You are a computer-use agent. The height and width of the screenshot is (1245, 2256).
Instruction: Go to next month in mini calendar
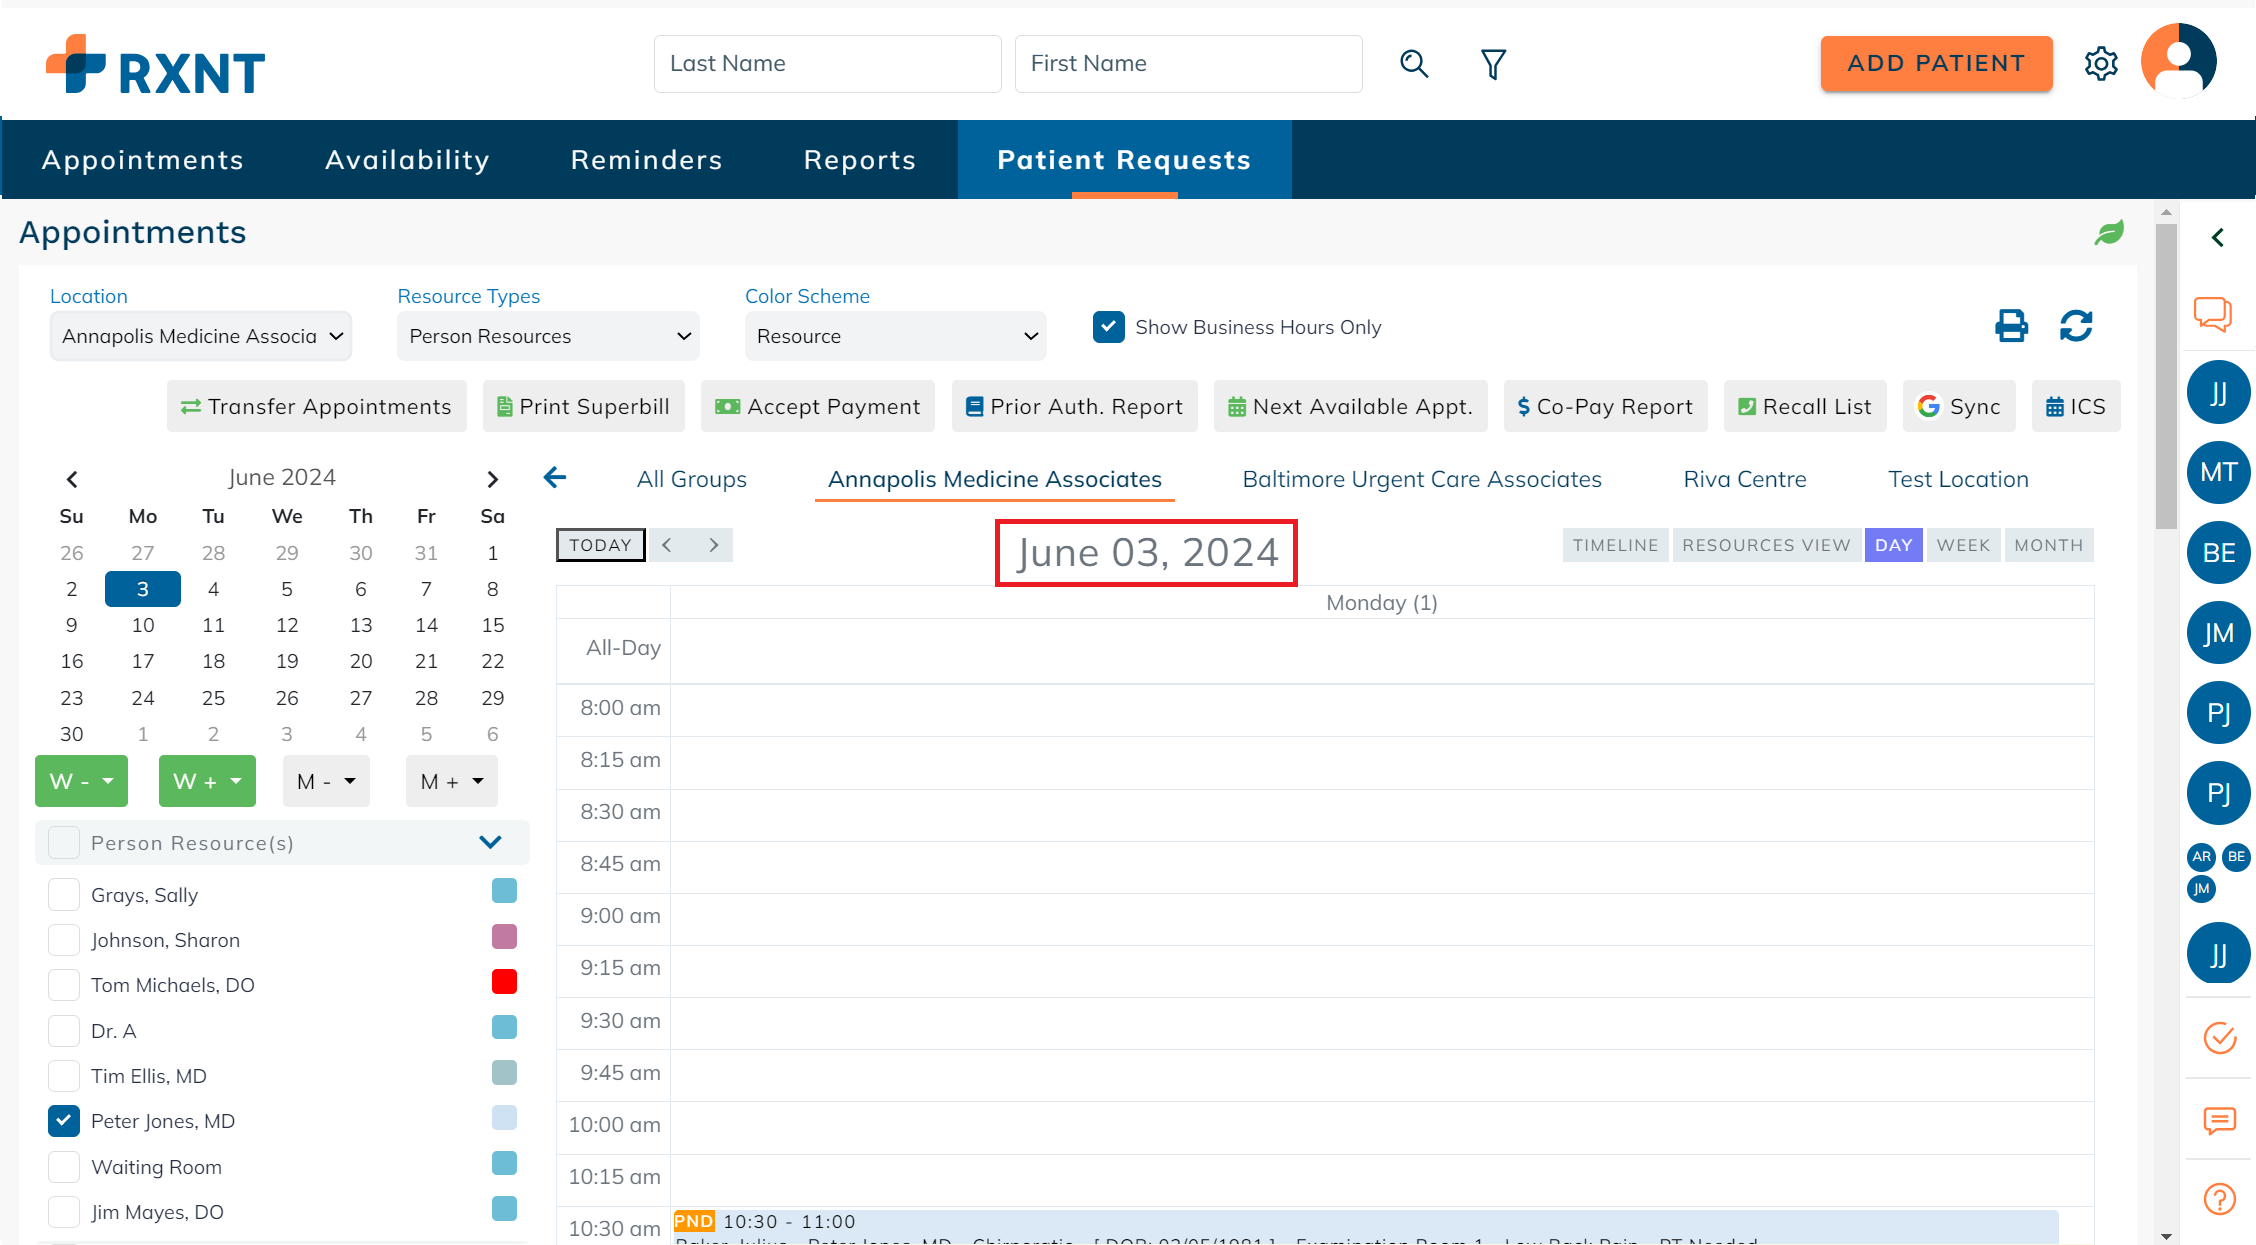tap(492, 479)
